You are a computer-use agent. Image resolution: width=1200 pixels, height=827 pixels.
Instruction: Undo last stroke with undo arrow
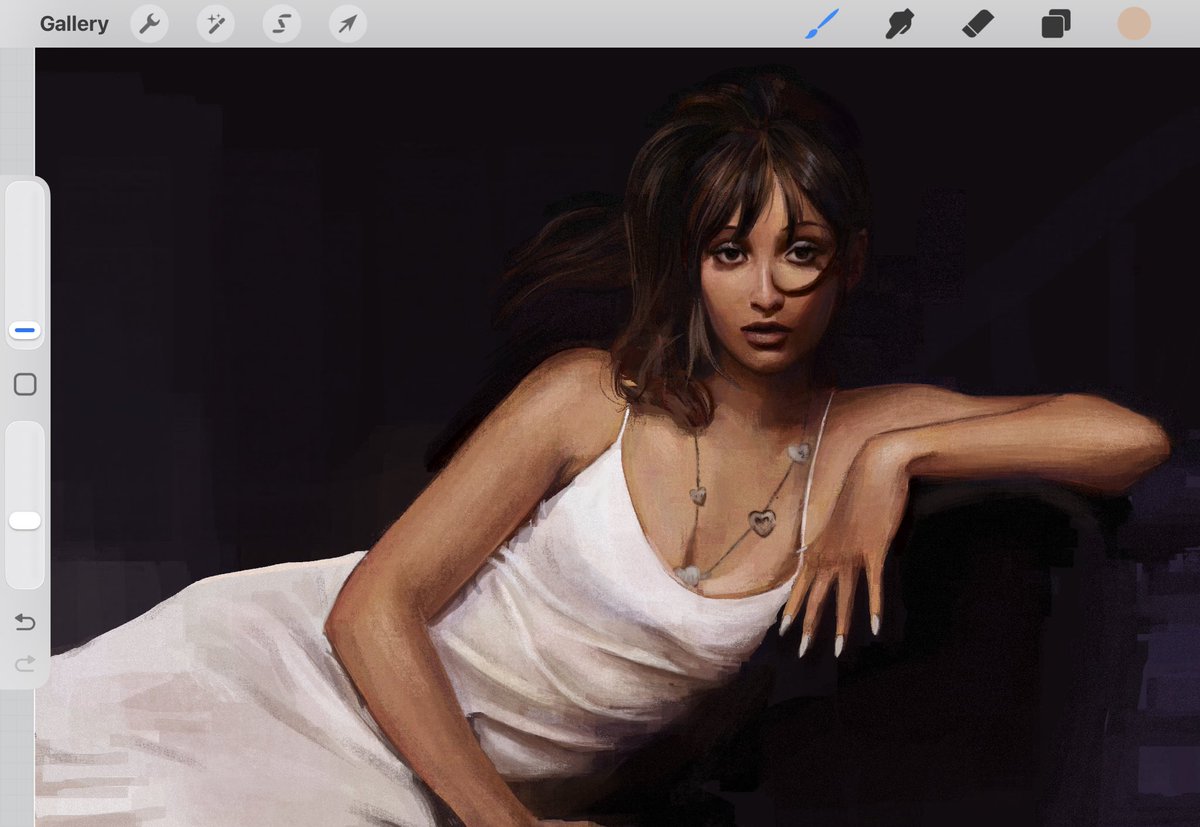tap(25, 622)
